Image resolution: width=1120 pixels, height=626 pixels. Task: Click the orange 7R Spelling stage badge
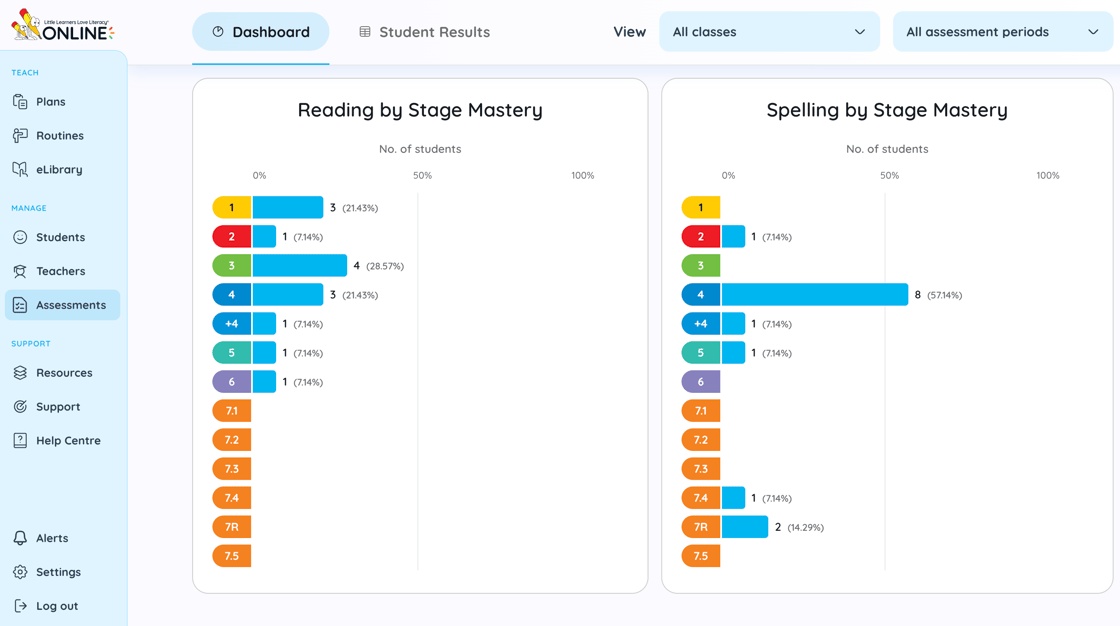click(700, 527)
